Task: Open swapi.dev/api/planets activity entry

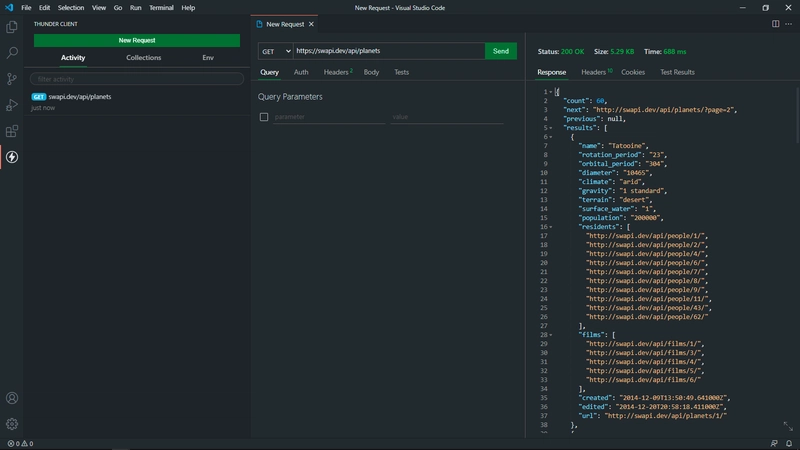Action: coord(137,102)
